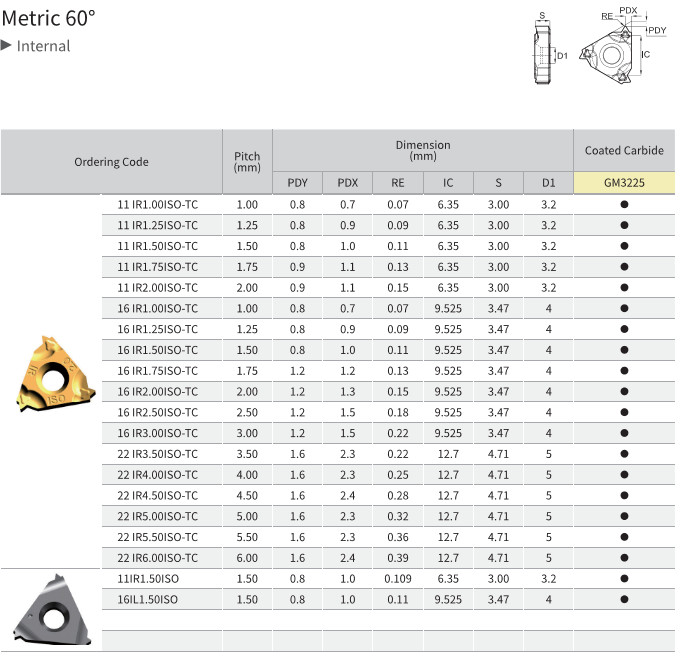Click the S column header
This screenshot has width=681, height=658.
tap(498, 182)
